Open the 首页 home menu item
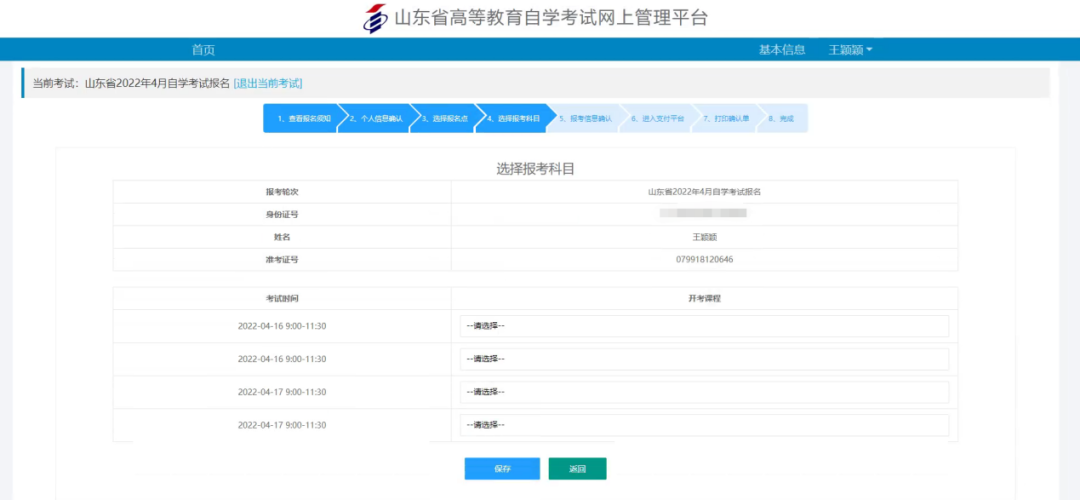1080x500 pixels. coord(203,50)
